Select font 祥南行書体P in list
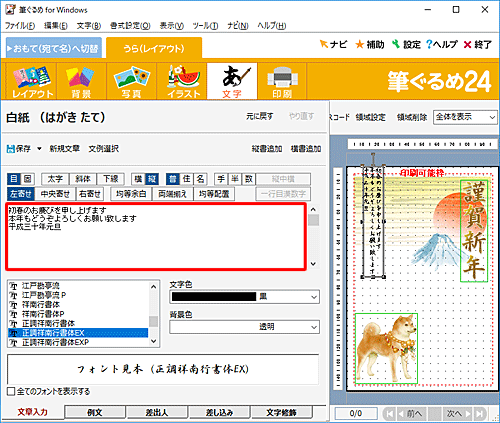The height and width of the screenshot is (423, 500). (x=43, y=314)
